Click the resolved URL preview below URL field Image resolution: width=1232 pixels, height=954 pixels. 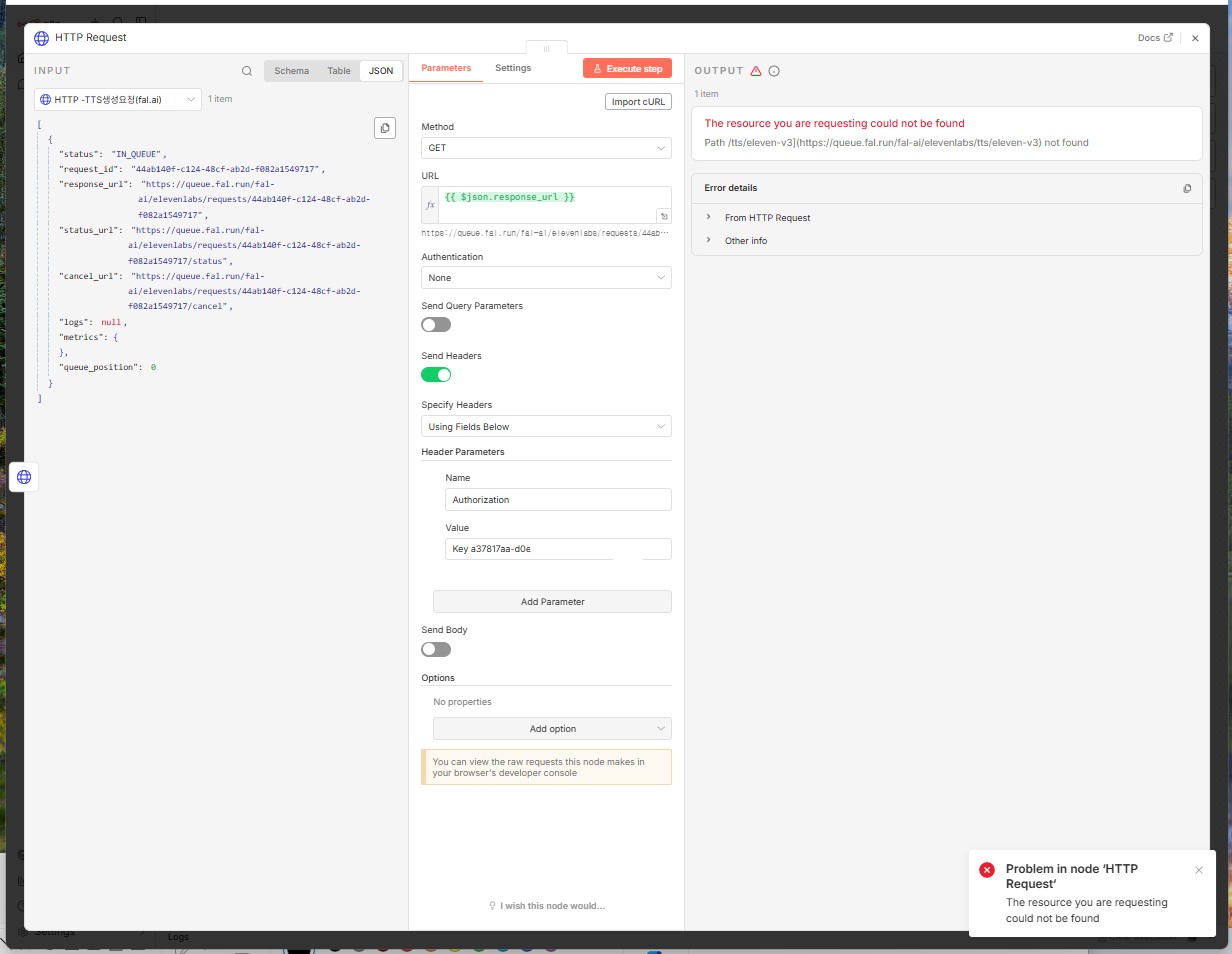pos(546,232)
